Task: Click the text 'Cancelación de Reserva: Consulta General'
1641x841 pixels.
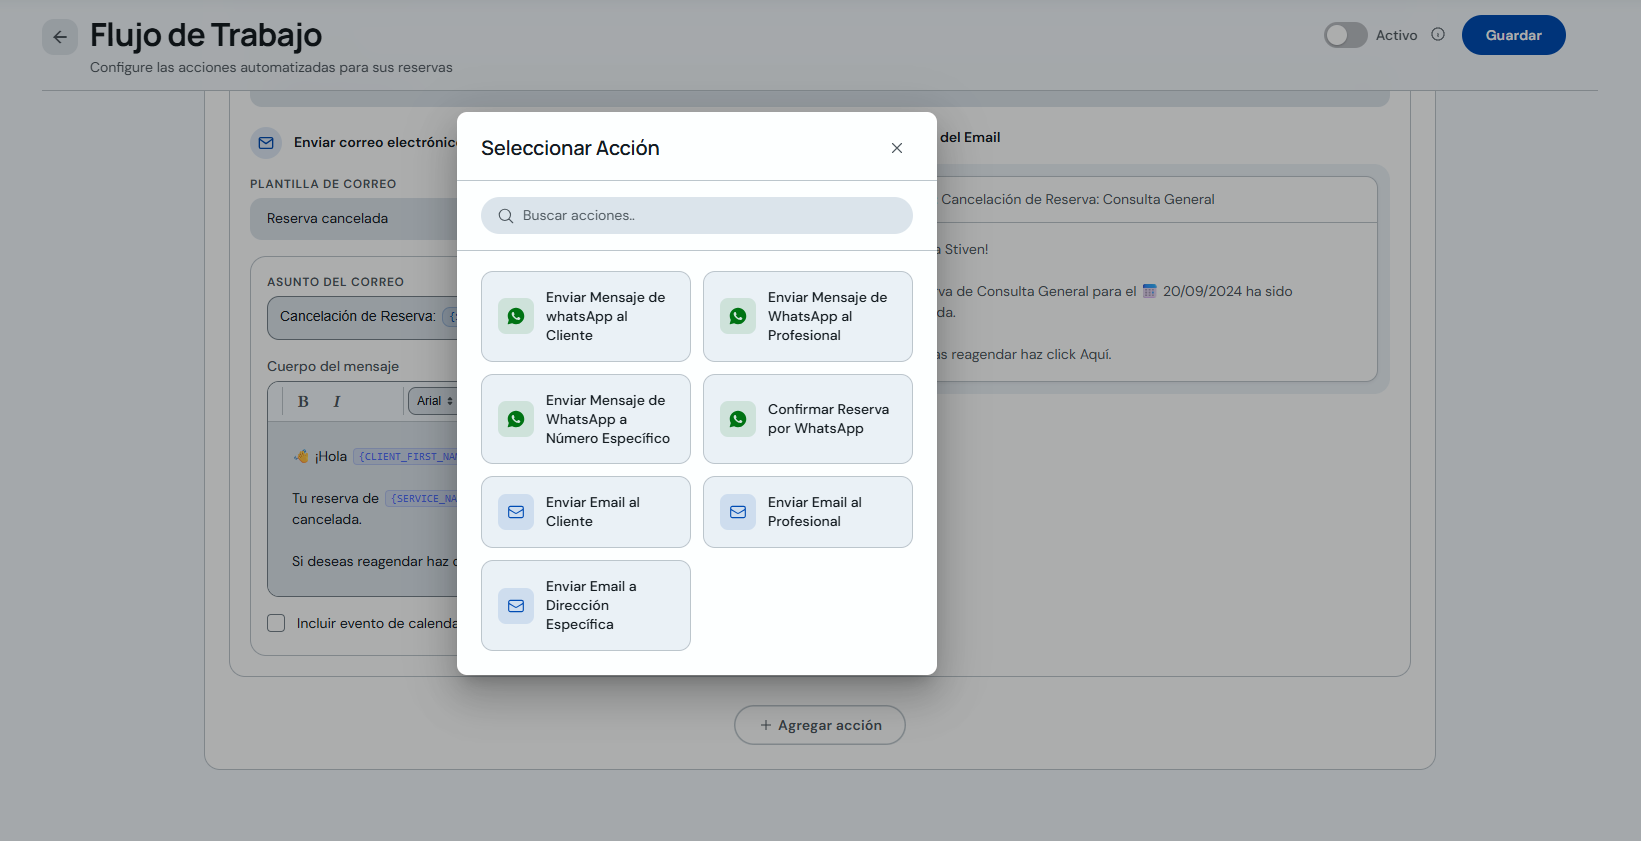Action: click(1078, 199)
